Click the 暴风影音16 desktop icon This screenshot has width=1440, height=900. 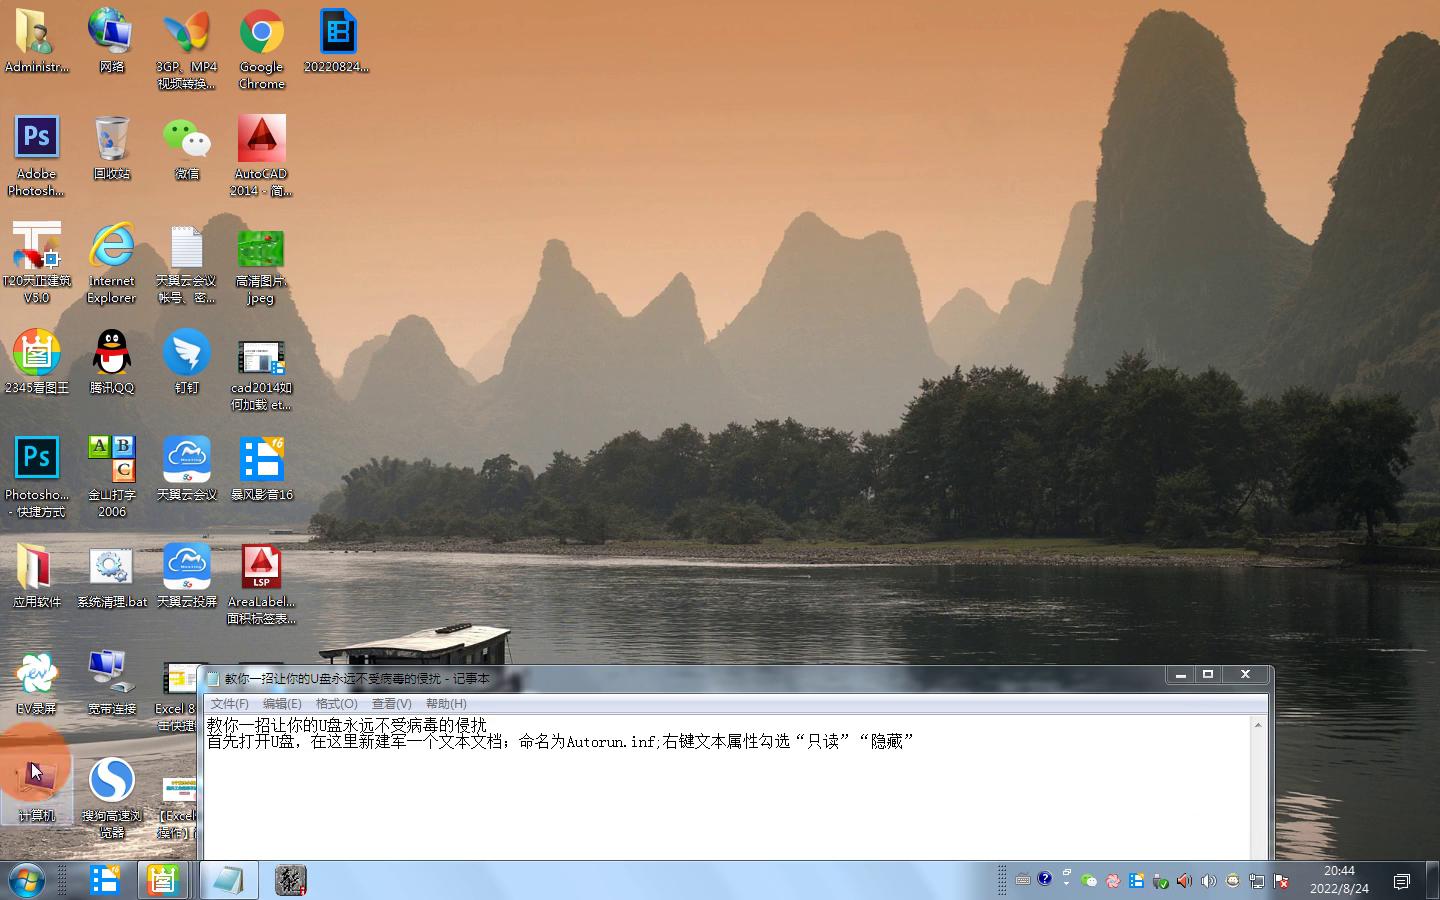261,460
